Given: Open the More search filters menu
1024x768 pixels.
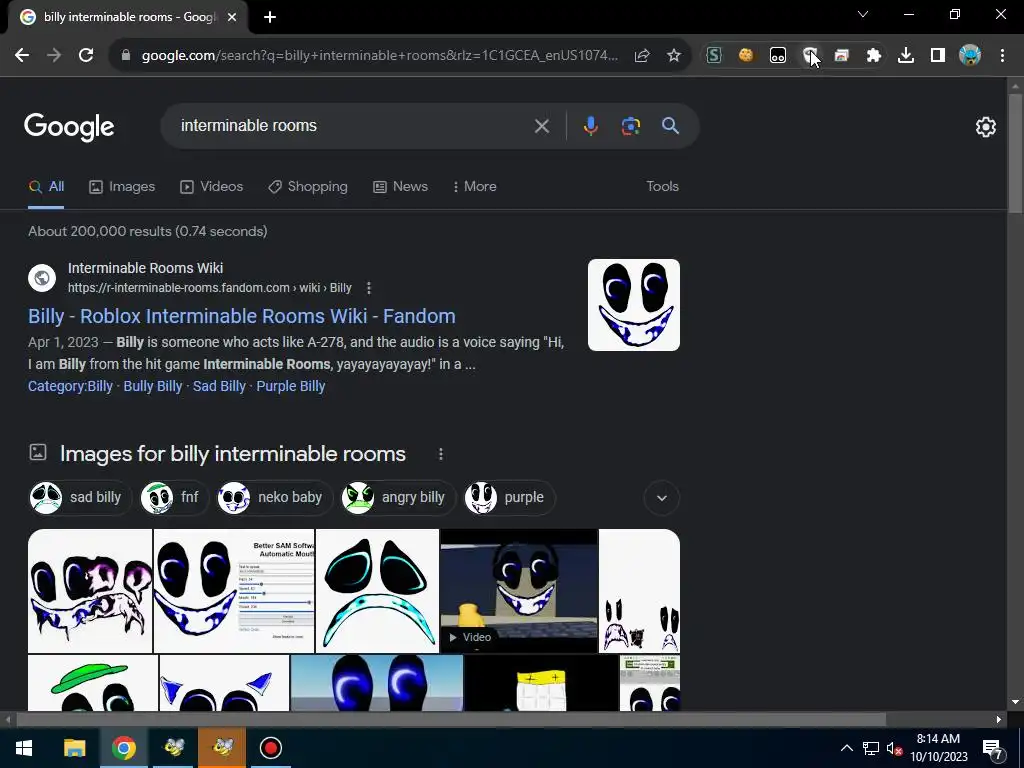Looking at the screenshot, I should coord(474,187).
